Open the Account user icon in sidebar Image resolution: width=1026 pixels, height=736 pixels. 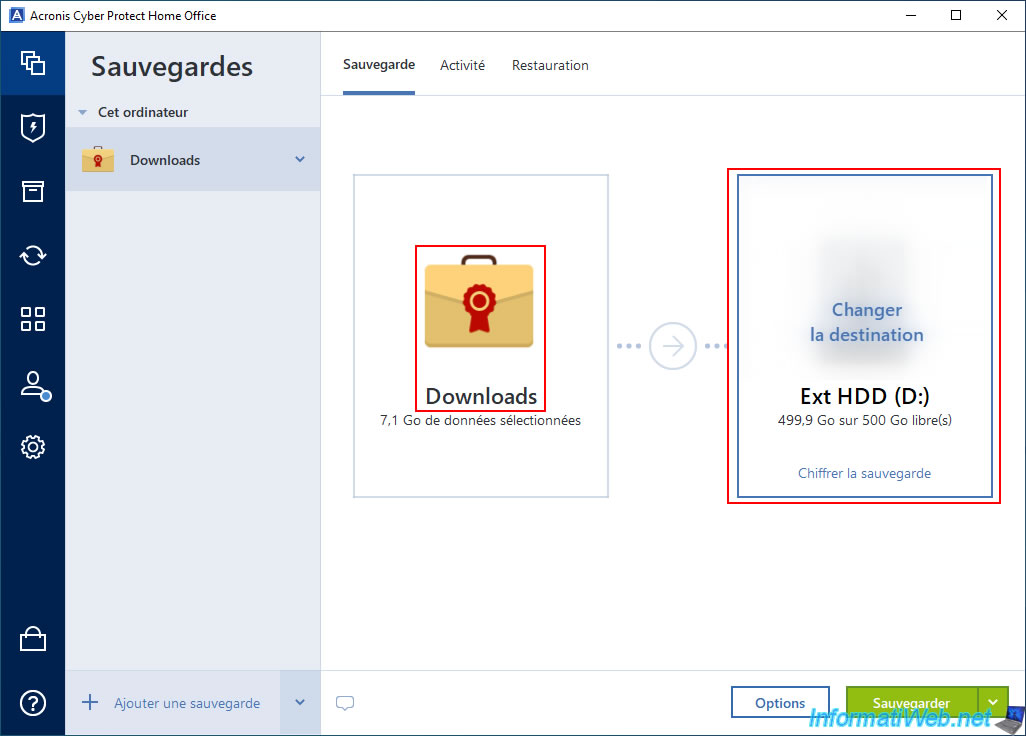pyautogui.click(x=35, y=386)
